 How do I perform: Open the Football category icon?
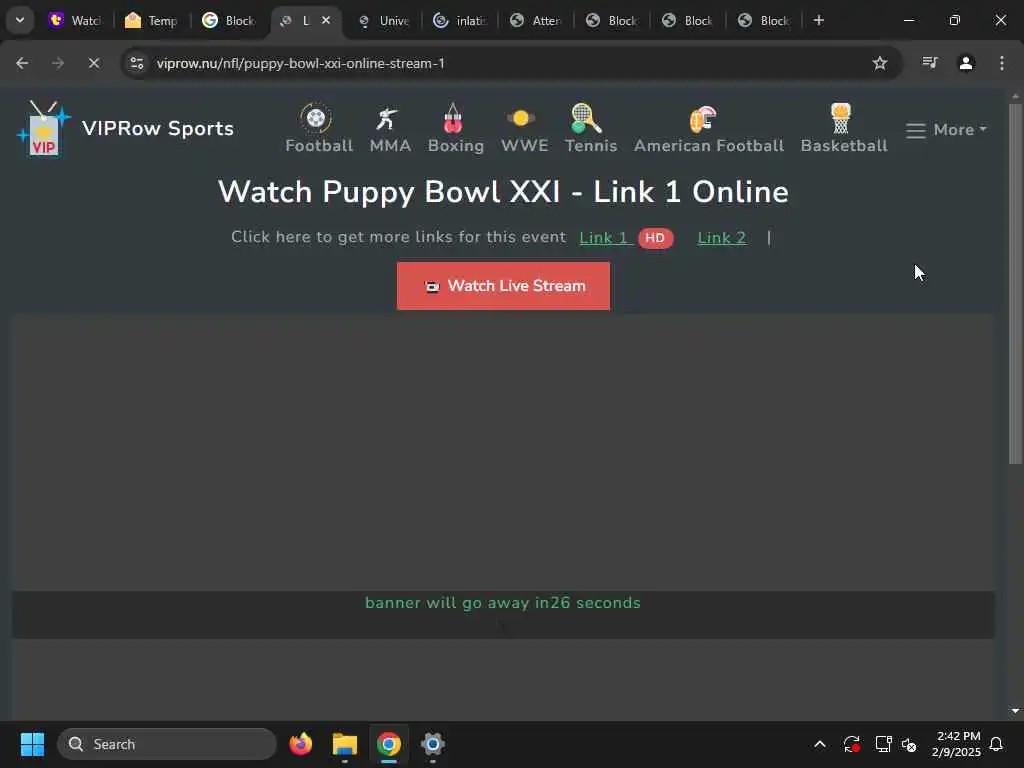(x=317, y=118)
